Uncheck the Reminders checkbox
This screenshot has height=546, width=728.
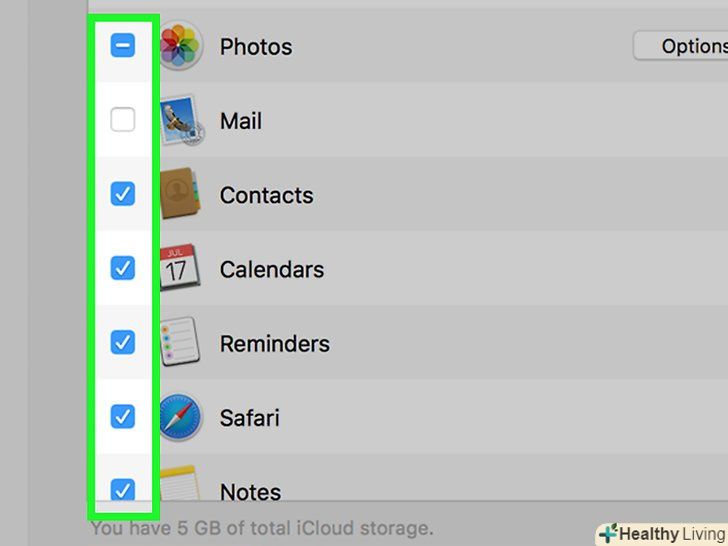(122, 343)
